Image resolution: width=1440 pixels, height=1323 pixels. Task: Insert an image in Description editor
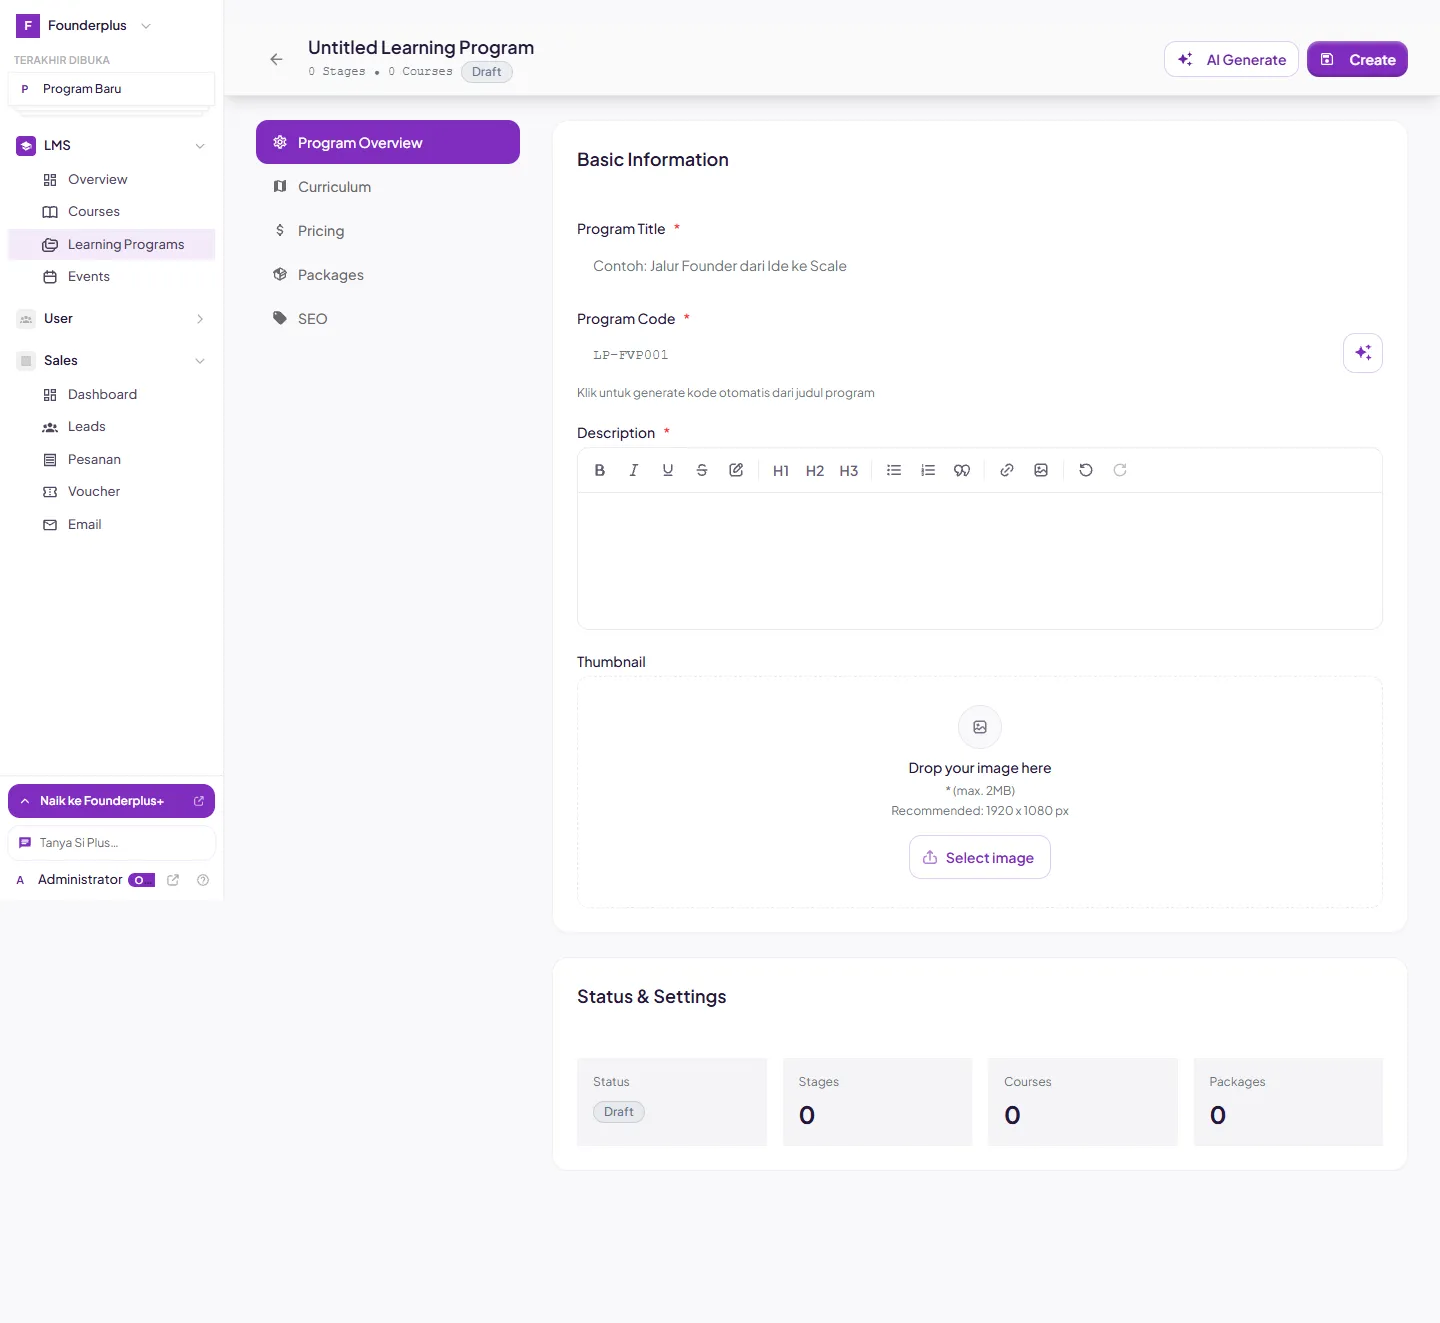pos(1041,470)
